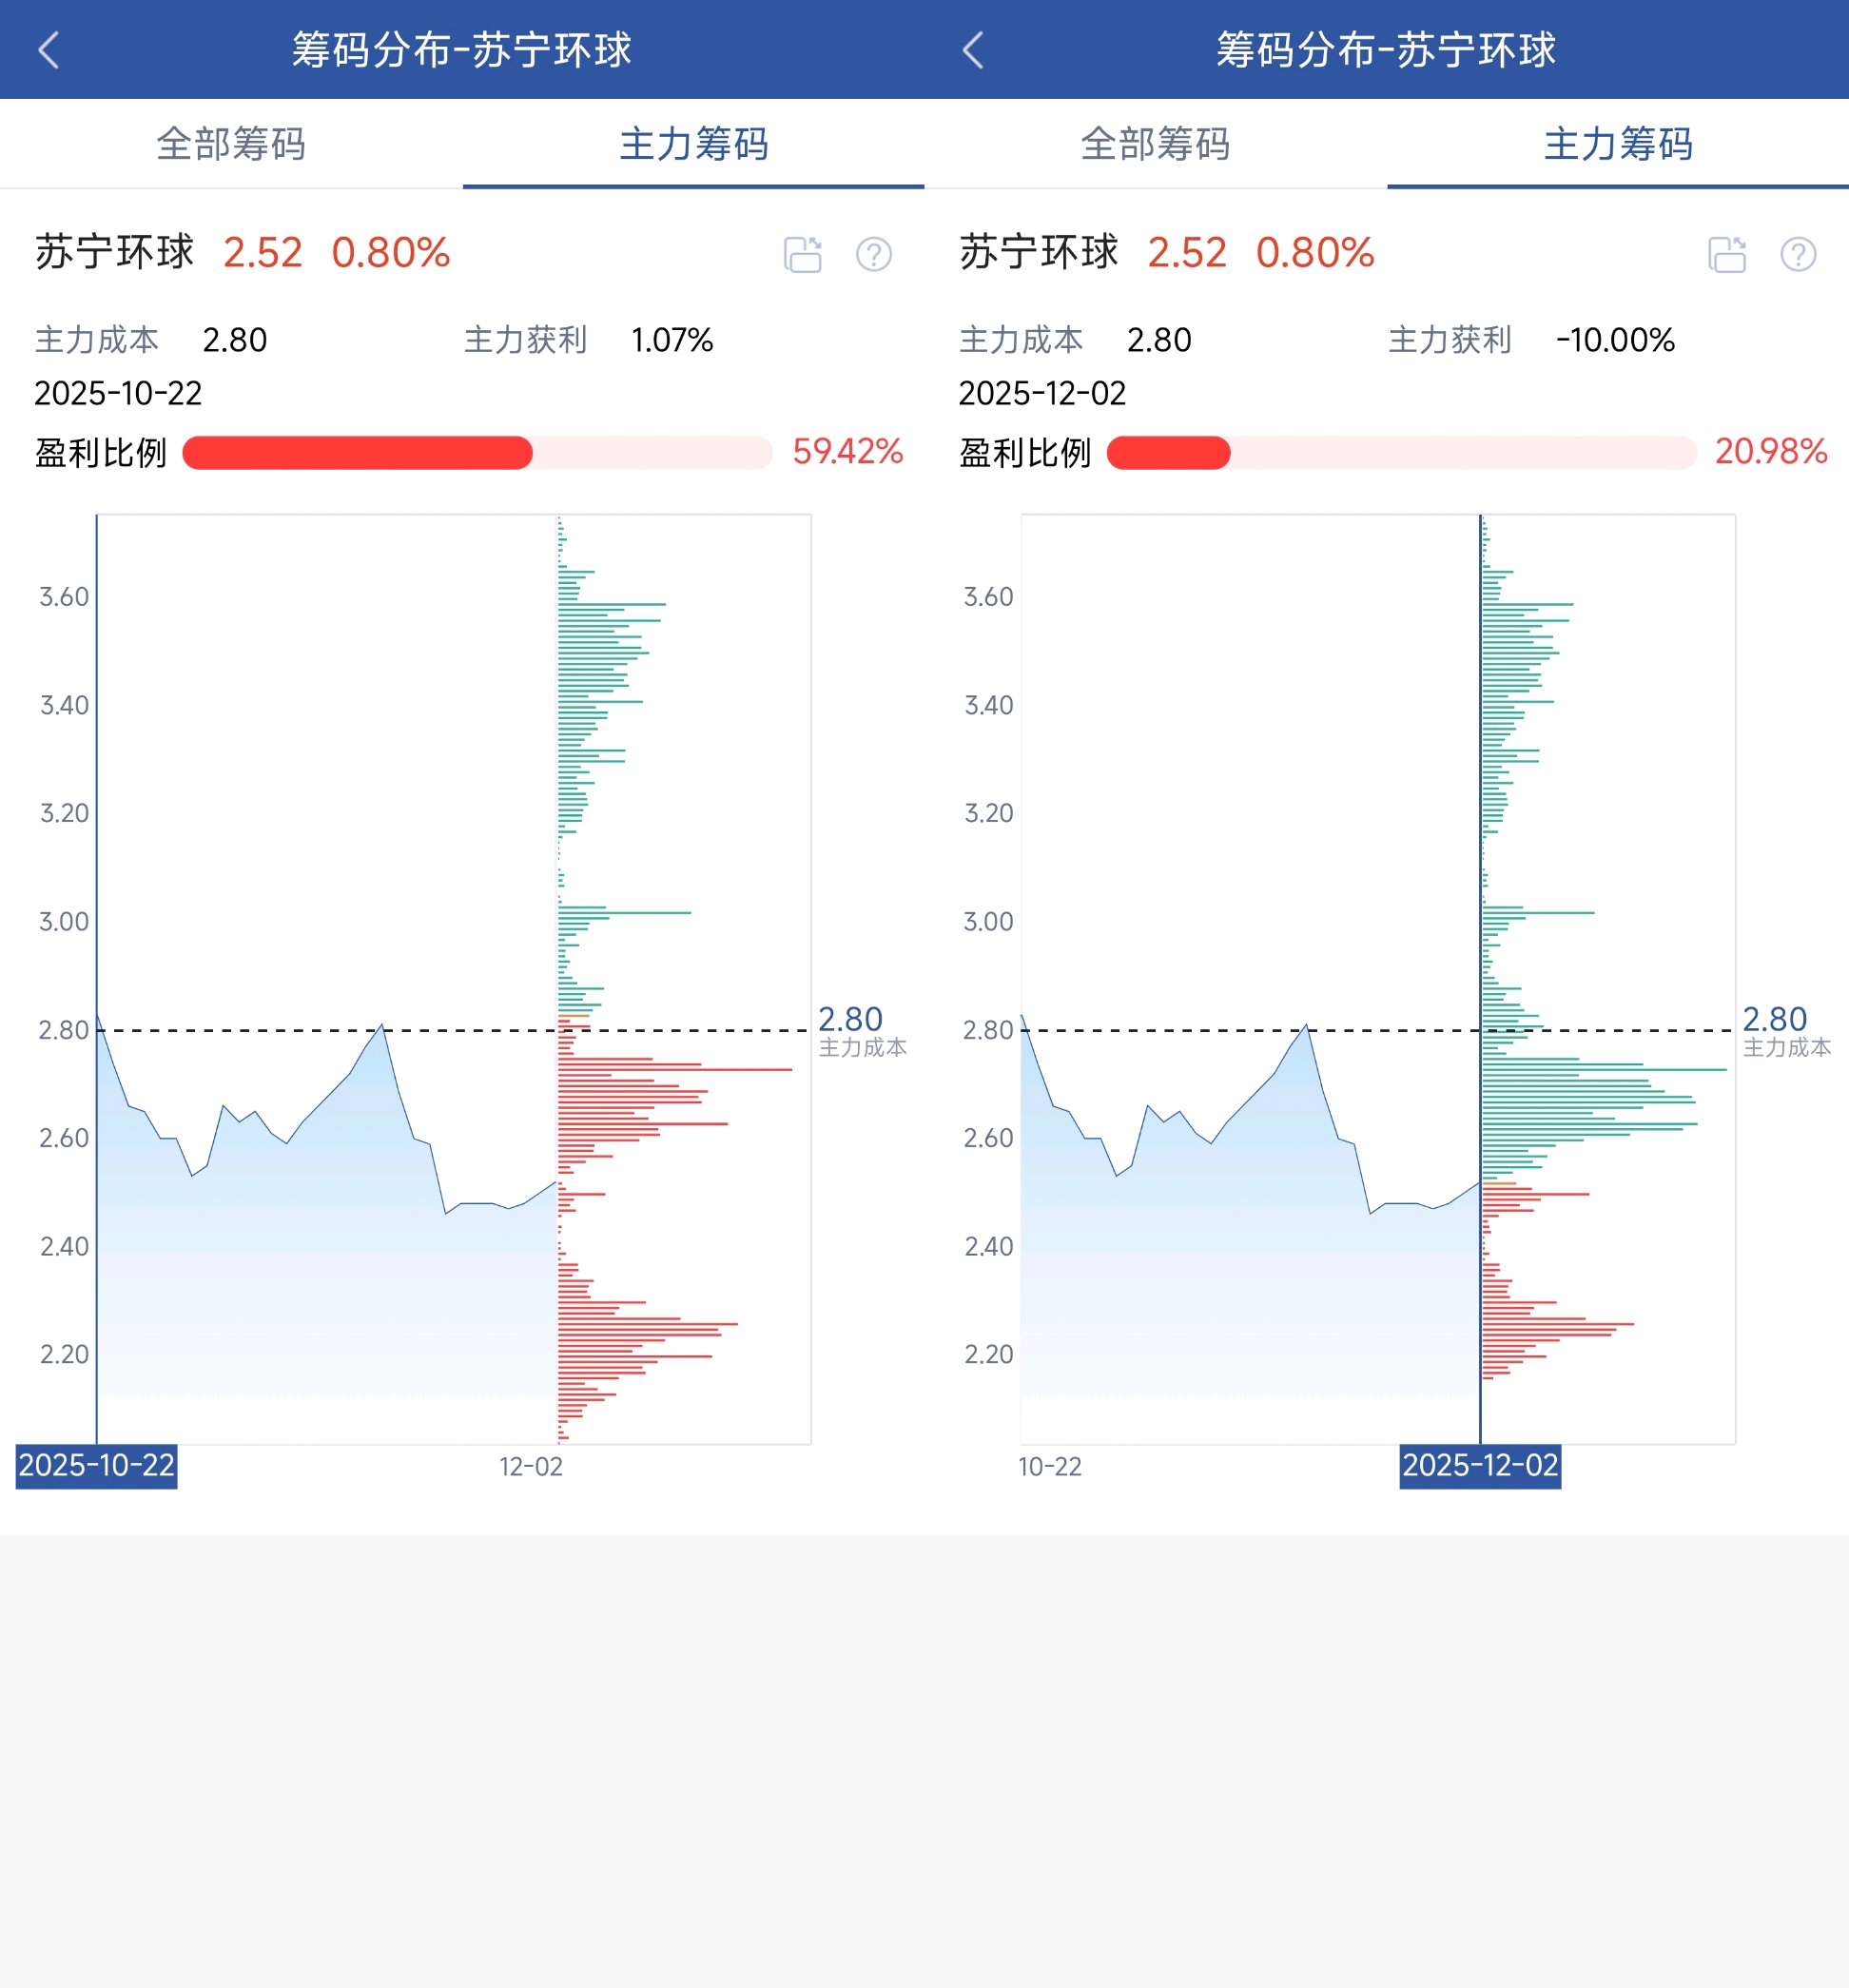Click 10-22 axis label in right chart
This screenshot has height=1988, width=1849.
coord(1050,1467)
